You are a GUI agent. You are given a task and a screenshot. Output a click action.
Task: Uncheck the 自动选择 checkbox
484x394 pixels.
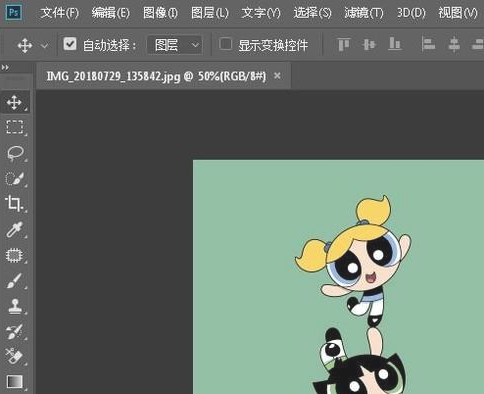pos(70,44)
